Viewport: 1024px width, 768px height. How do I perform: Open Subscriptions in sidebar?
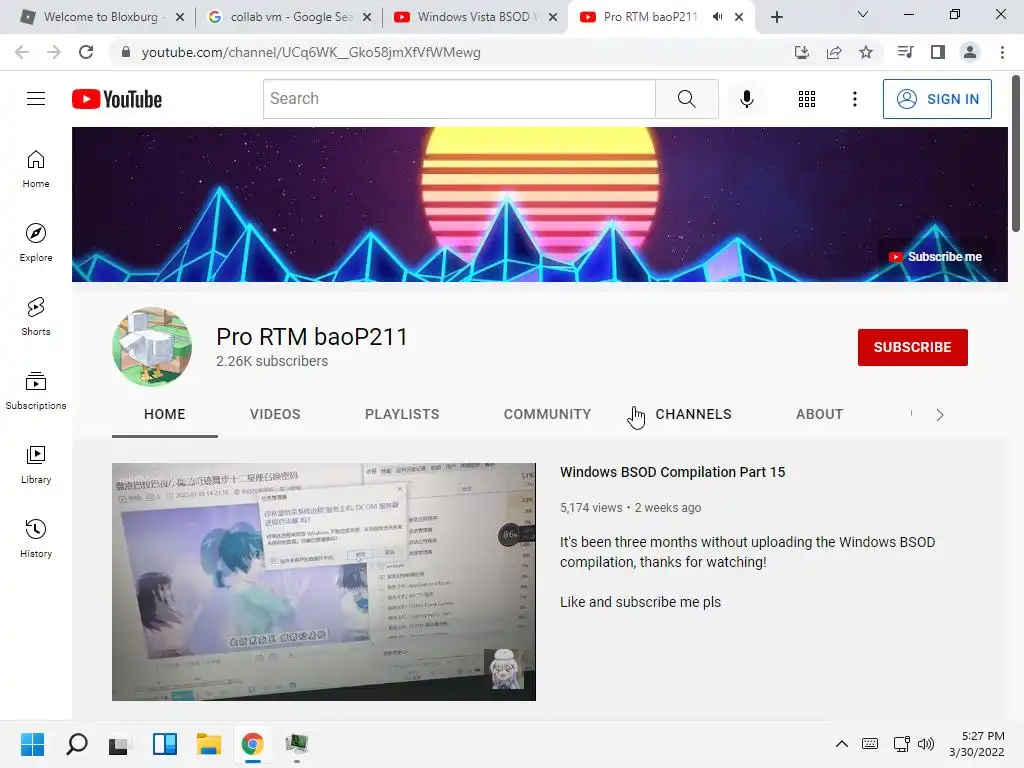[36, 391]
